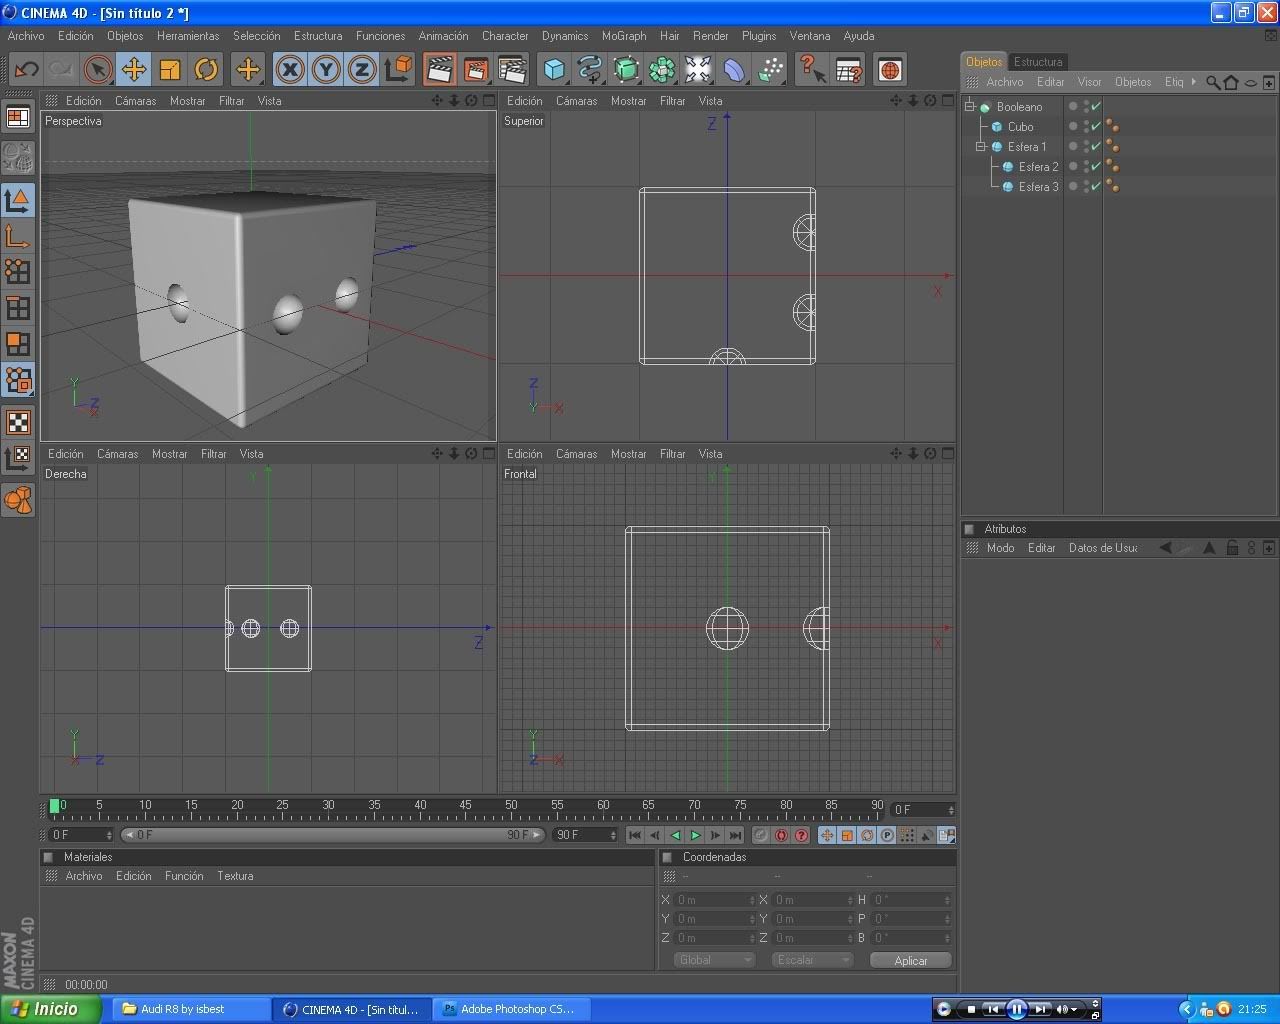
Task: Click the home icon in Objects manager
Action: (1231, 82)
